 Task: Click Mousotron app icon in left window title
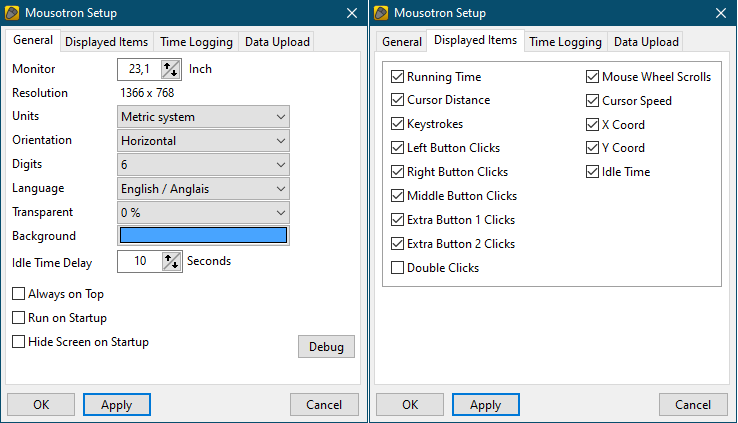[x=12, y=13]
